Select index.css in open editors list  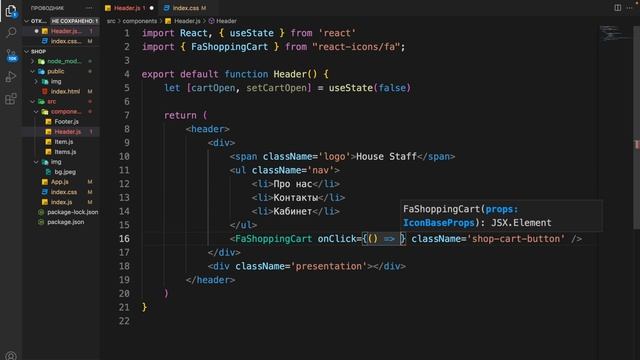tap(66, 41)
